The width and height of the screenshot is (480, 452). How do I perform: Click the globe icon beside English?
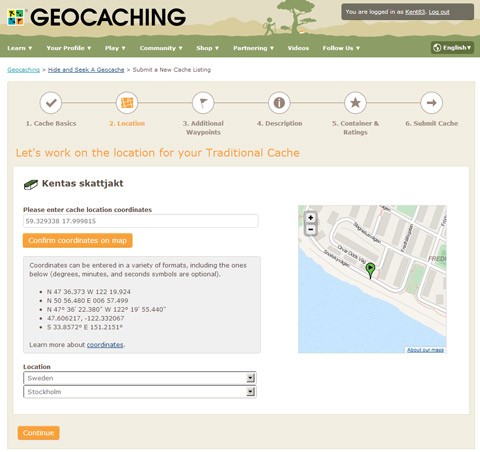click(x=437, y=48)
